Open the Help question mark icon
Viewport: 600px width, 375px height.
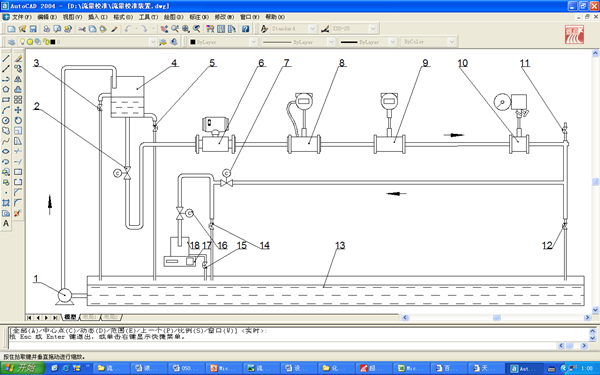point(245,29)
